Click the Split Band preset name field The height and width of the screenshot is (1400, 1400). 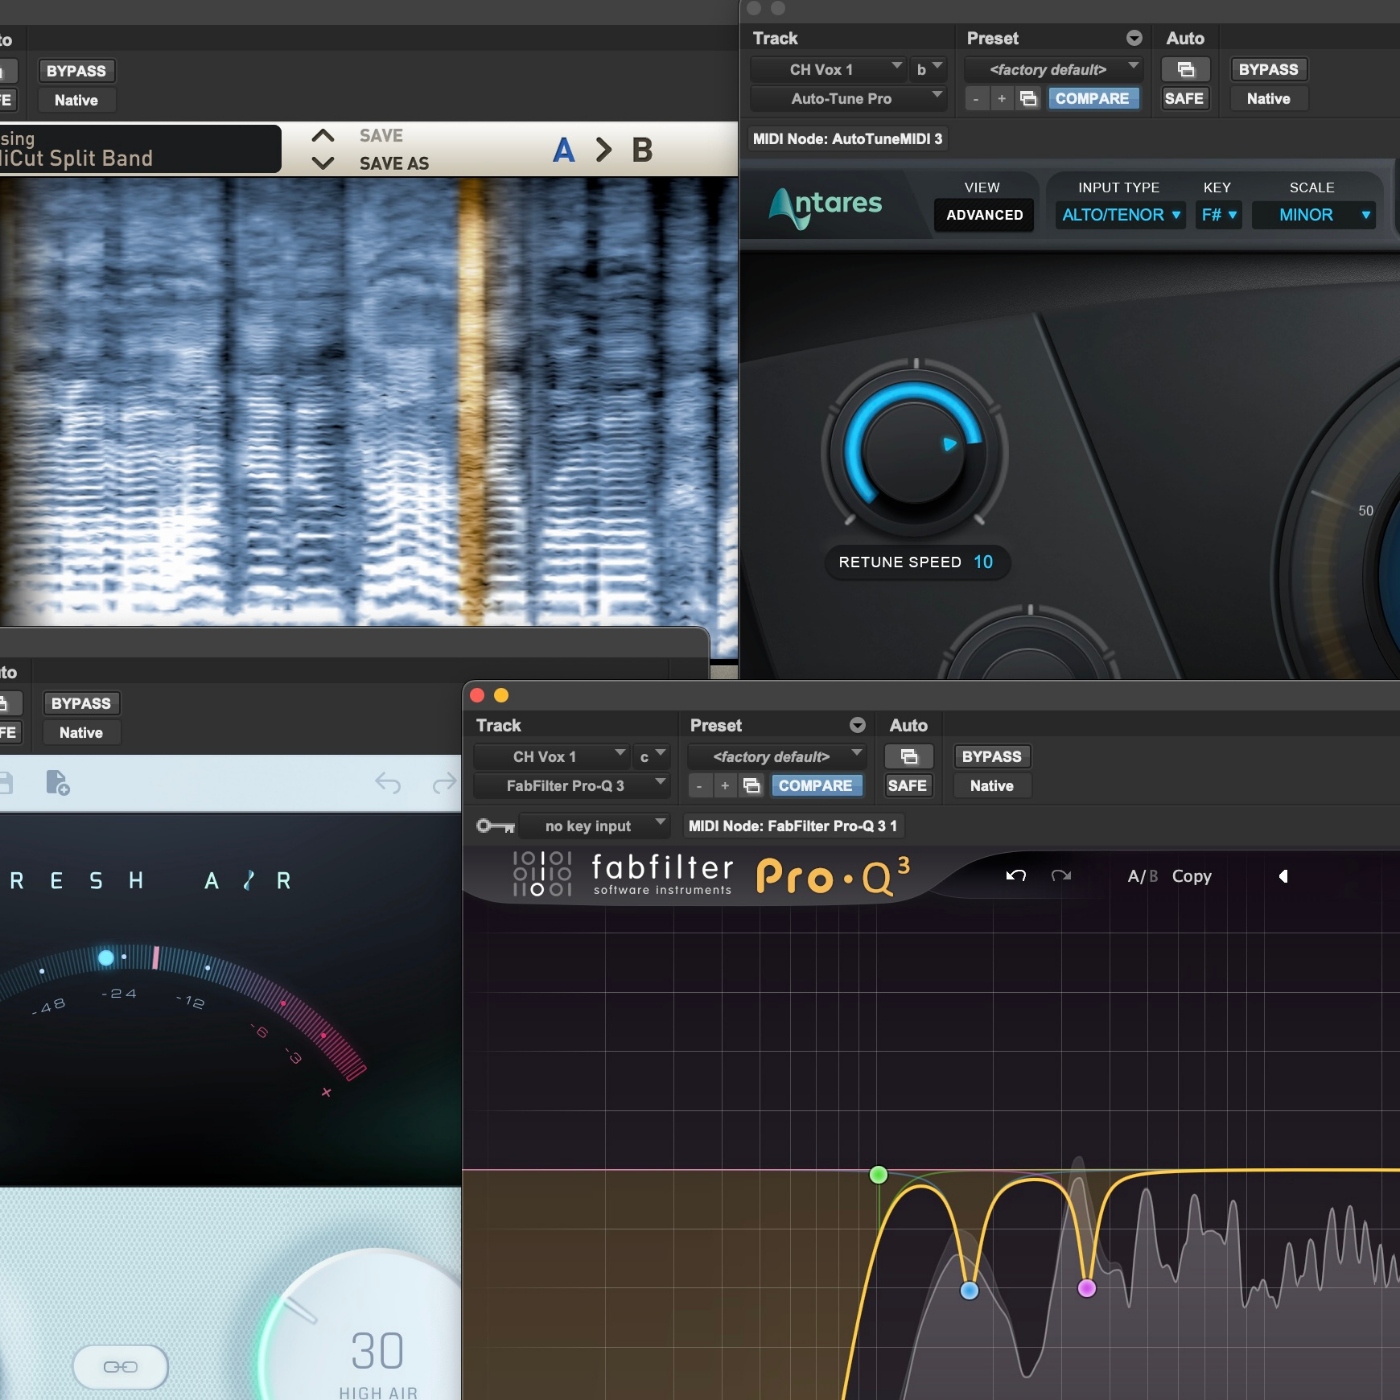[x=140, y=149]
